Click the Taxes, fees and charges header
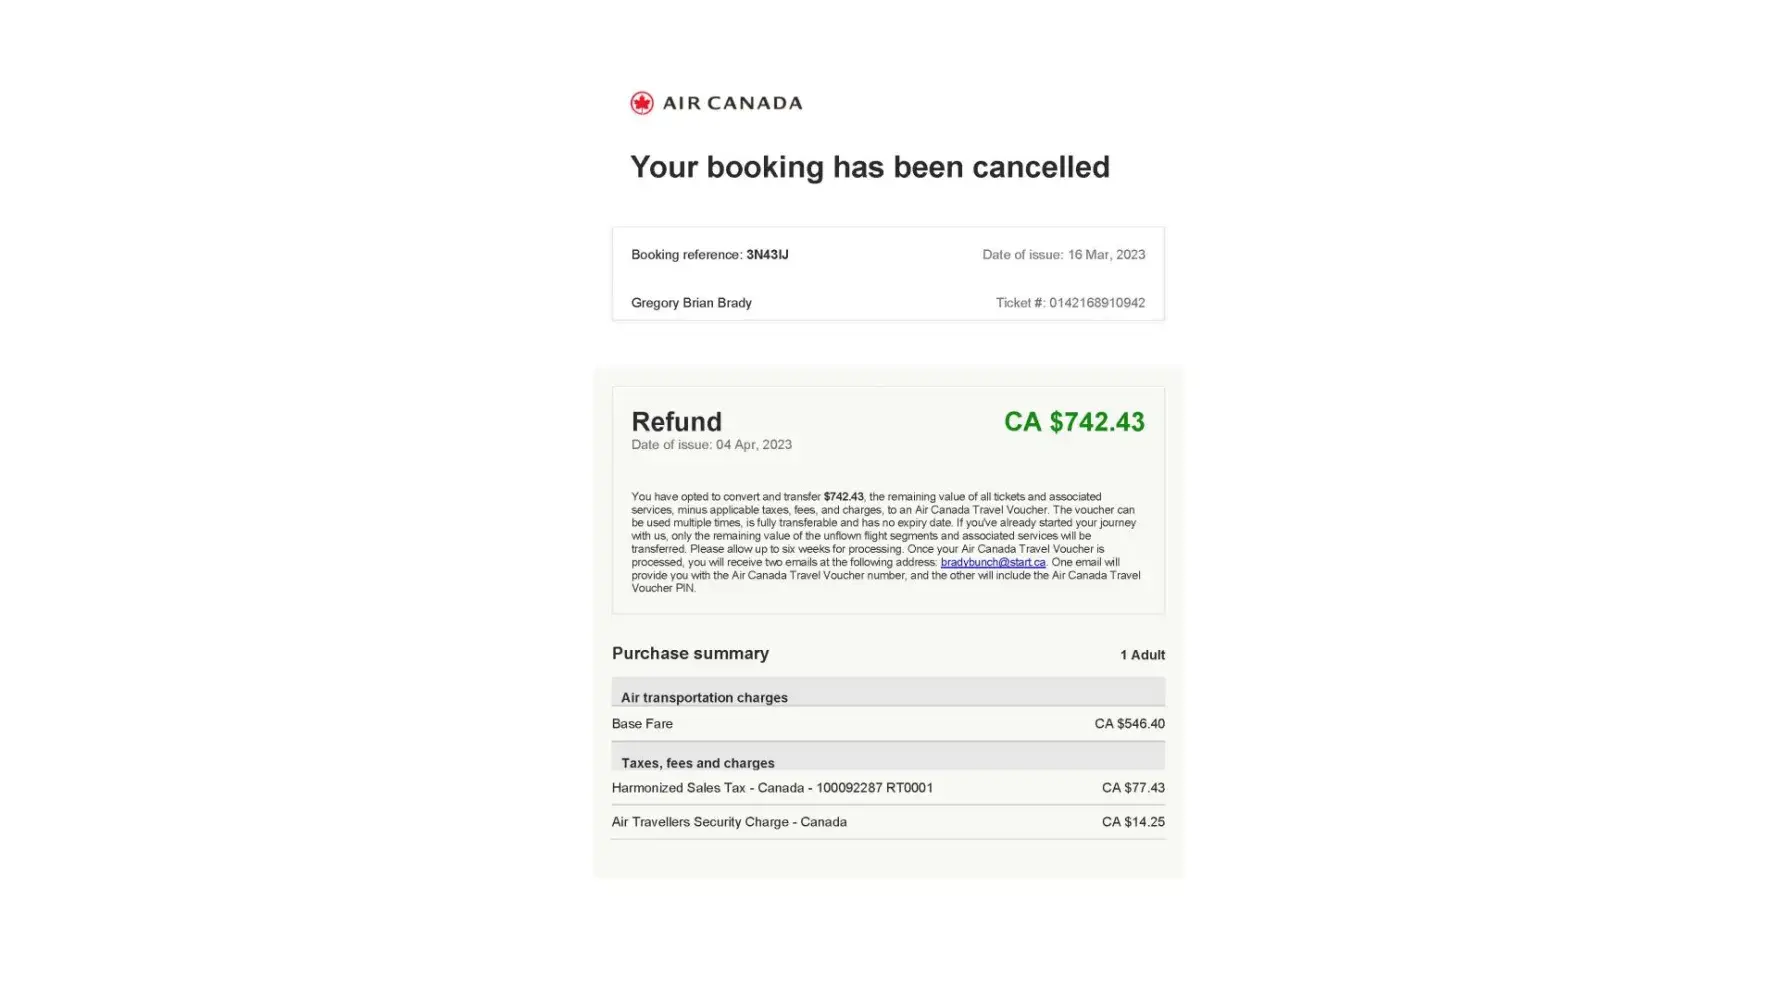 [x=697, y=763]
